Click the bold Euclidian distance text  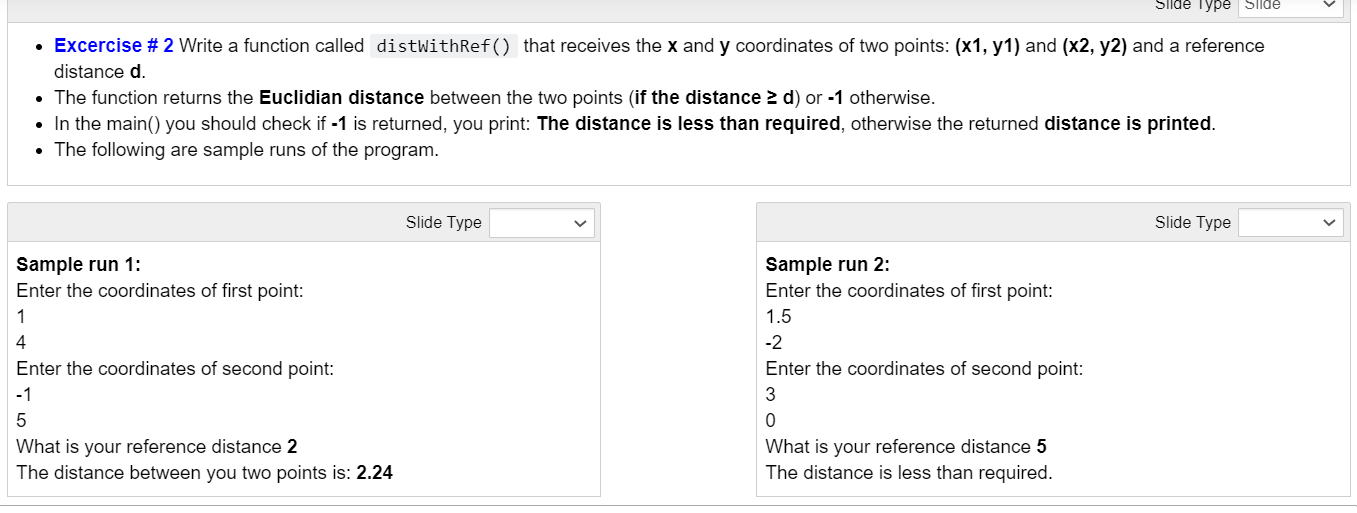342,98
